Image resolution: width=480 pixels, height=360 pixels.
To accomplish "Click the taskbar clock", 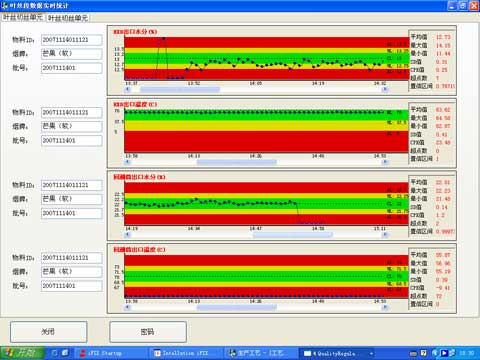I will (x=467, y=353).
